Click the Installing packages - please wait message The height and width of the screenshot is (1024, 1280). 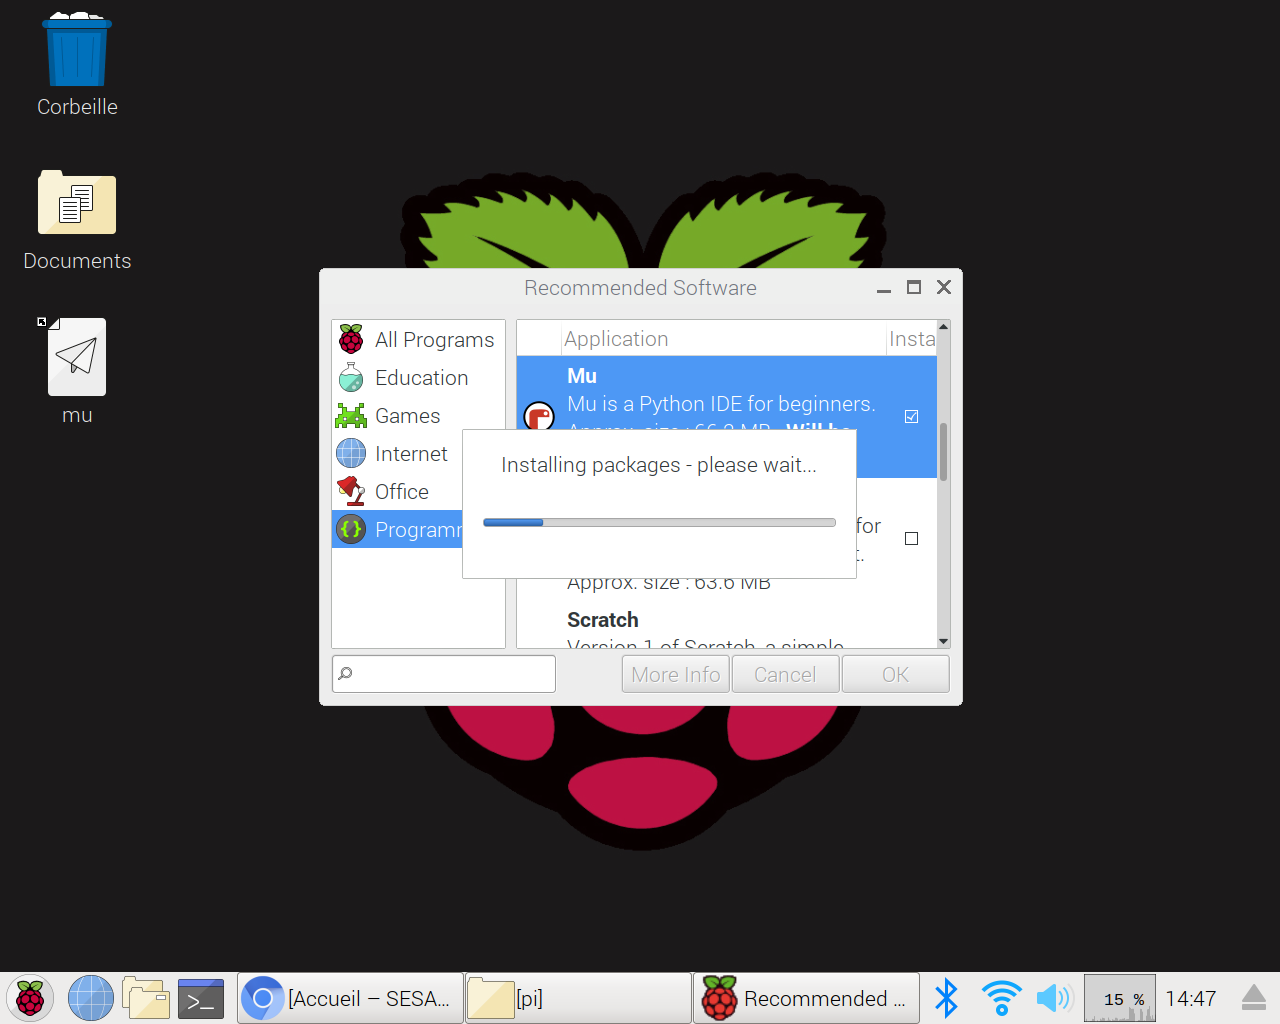[659, 465]
